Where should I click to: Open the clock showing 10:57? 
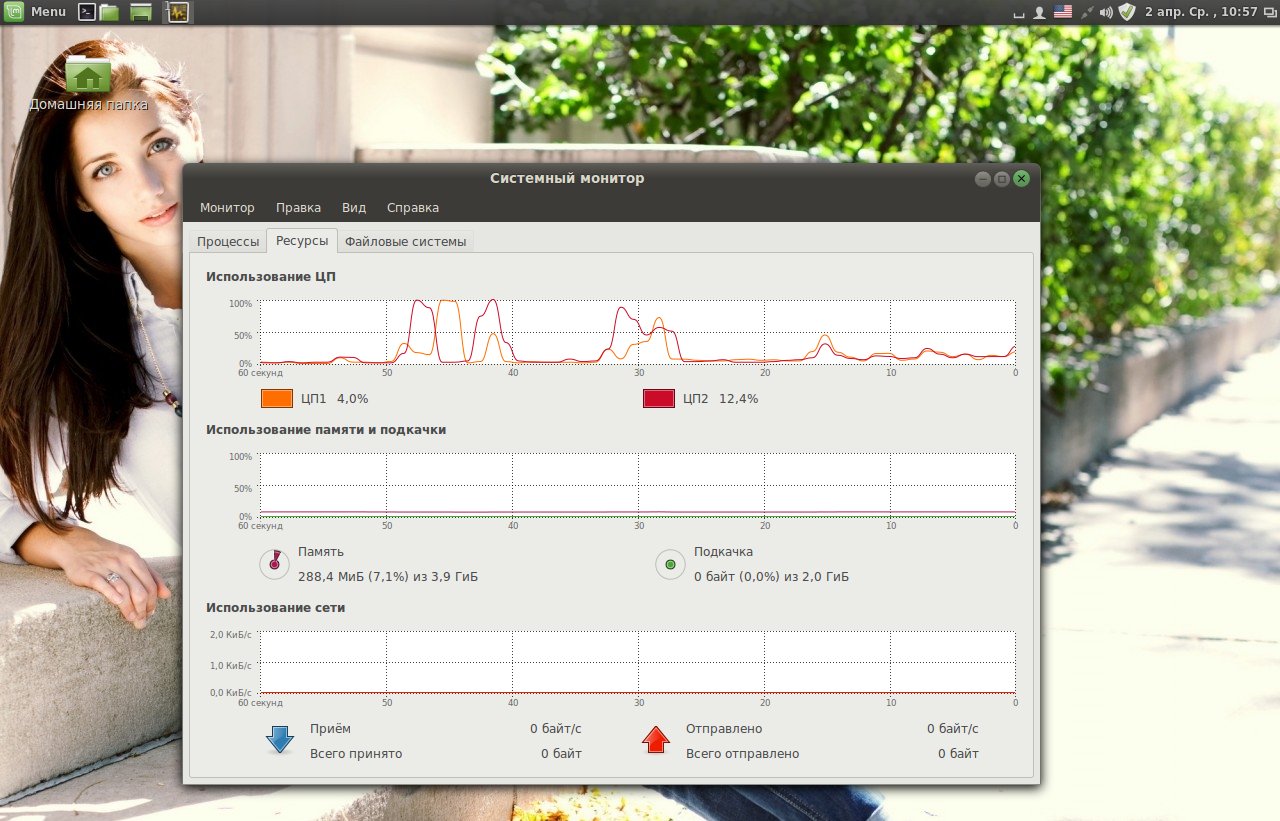1201,12
